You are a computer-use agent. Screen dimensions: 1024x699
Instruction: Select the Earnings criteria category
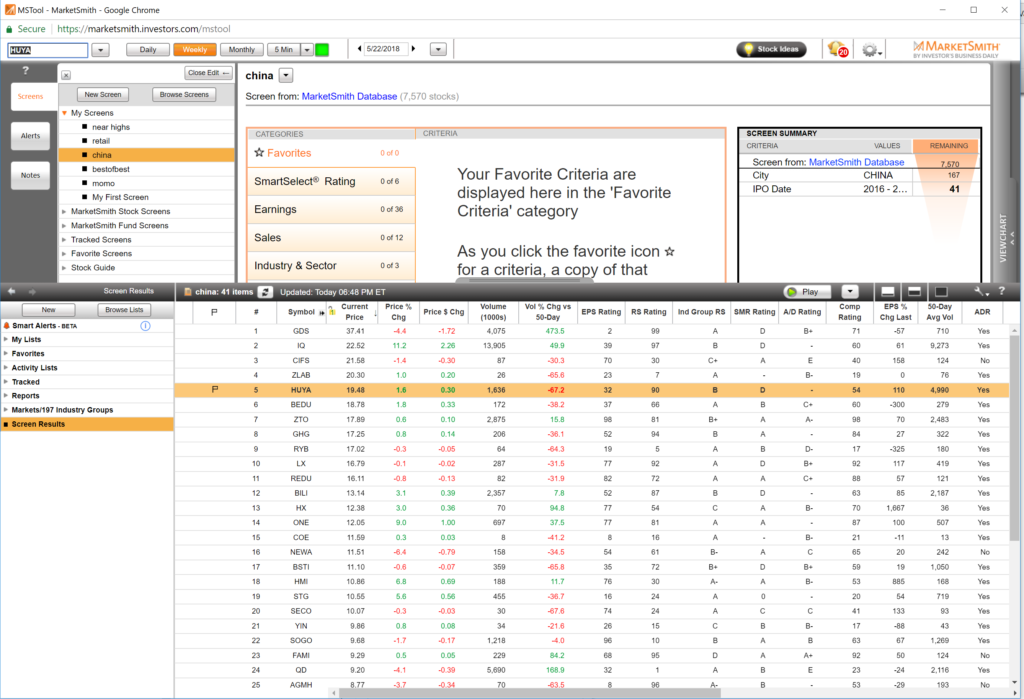click(x=331, y=210)
